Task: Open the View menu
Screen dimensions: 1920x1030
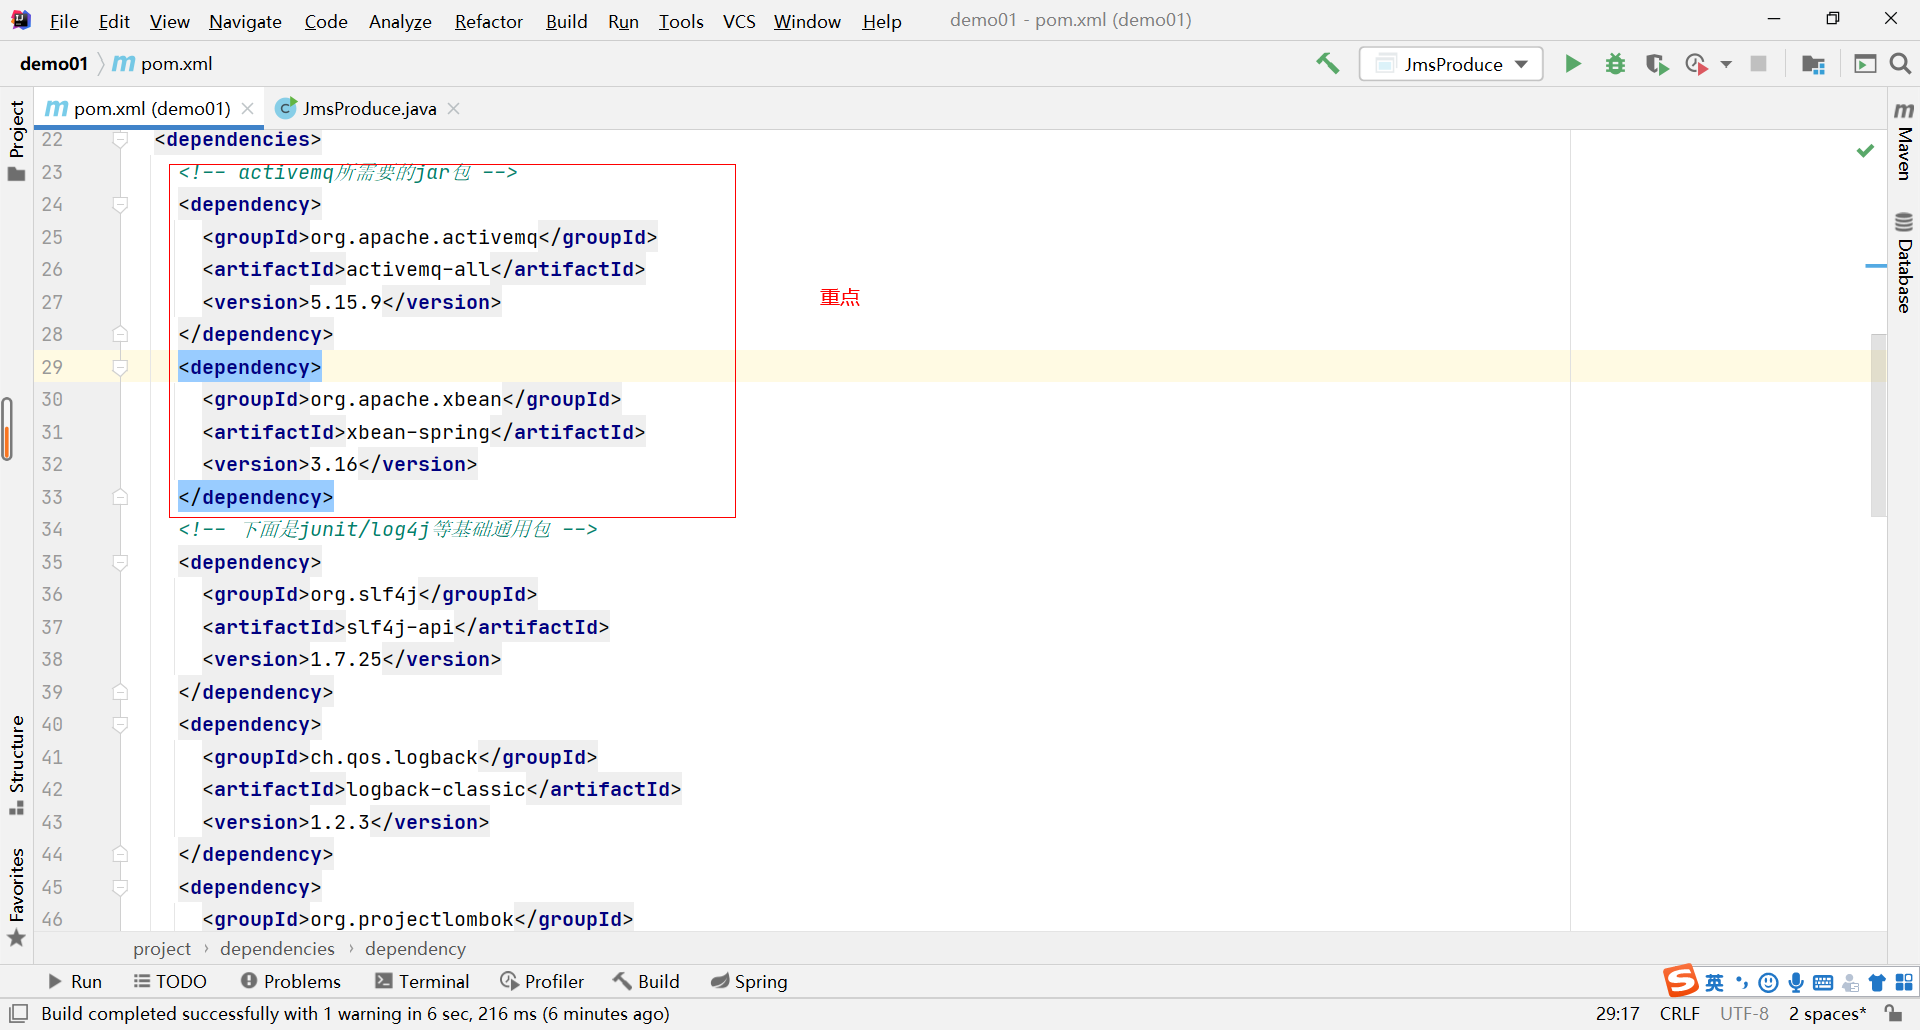Action: click(x=170, y=21)
